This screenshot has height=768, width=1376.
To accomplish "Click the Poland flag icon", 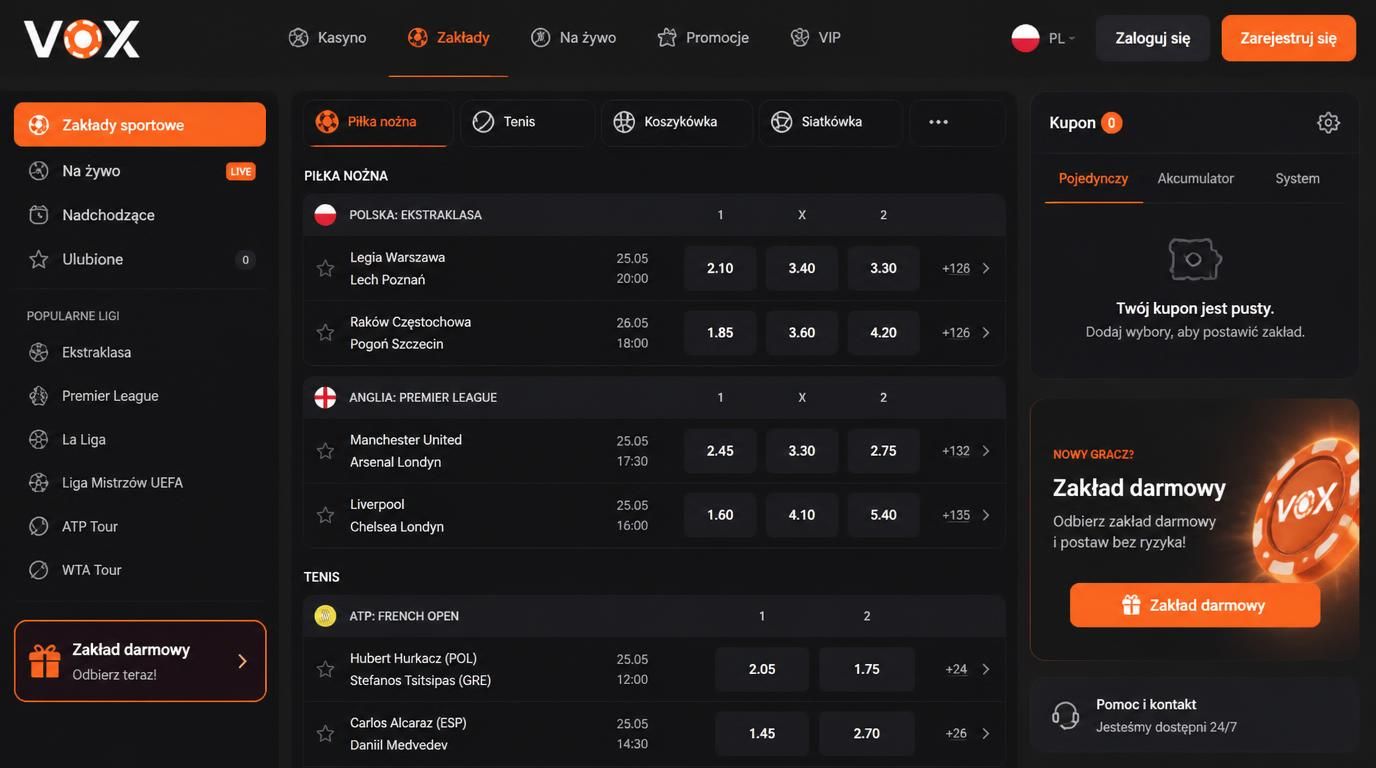I will click(x=1026, y=38).
